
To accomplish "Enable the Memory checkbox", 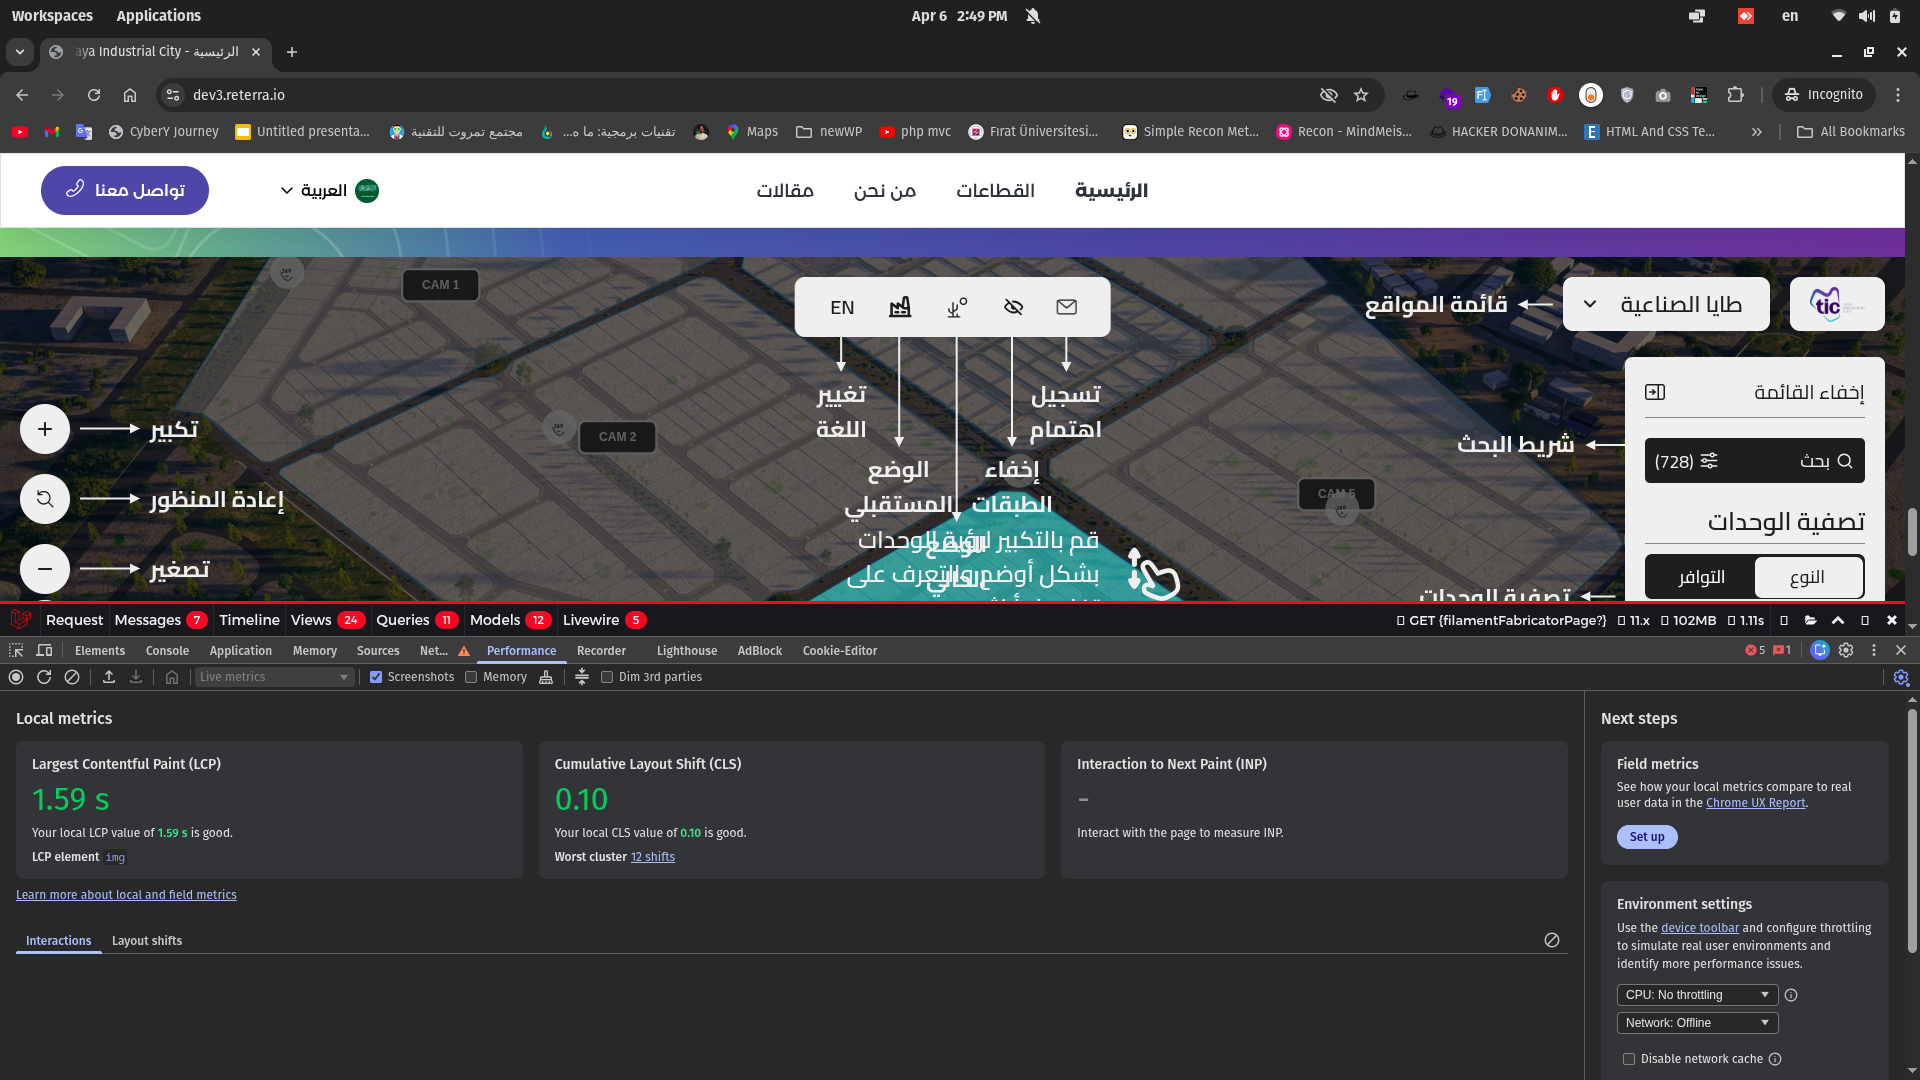I will [471, 677].
